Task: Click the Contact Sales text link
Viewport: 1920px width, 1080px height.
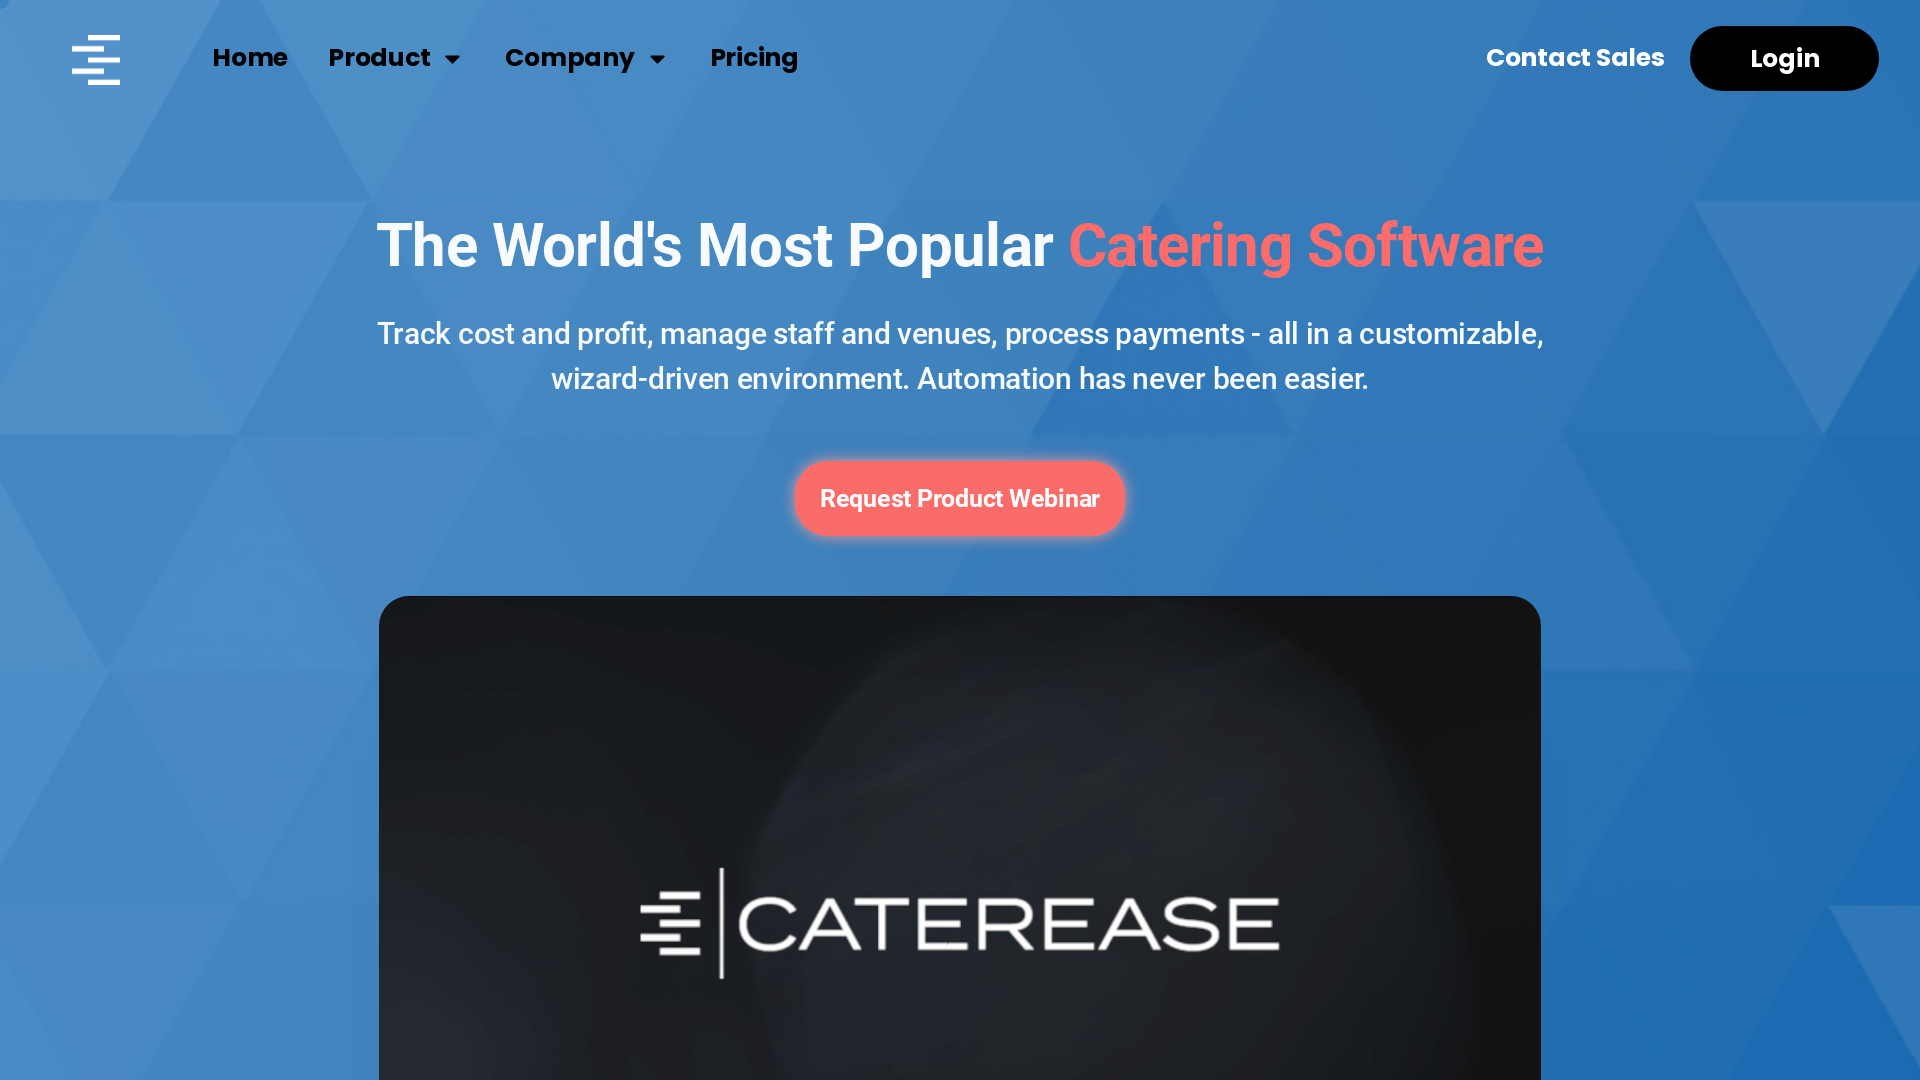Action: pos(1575,58)
